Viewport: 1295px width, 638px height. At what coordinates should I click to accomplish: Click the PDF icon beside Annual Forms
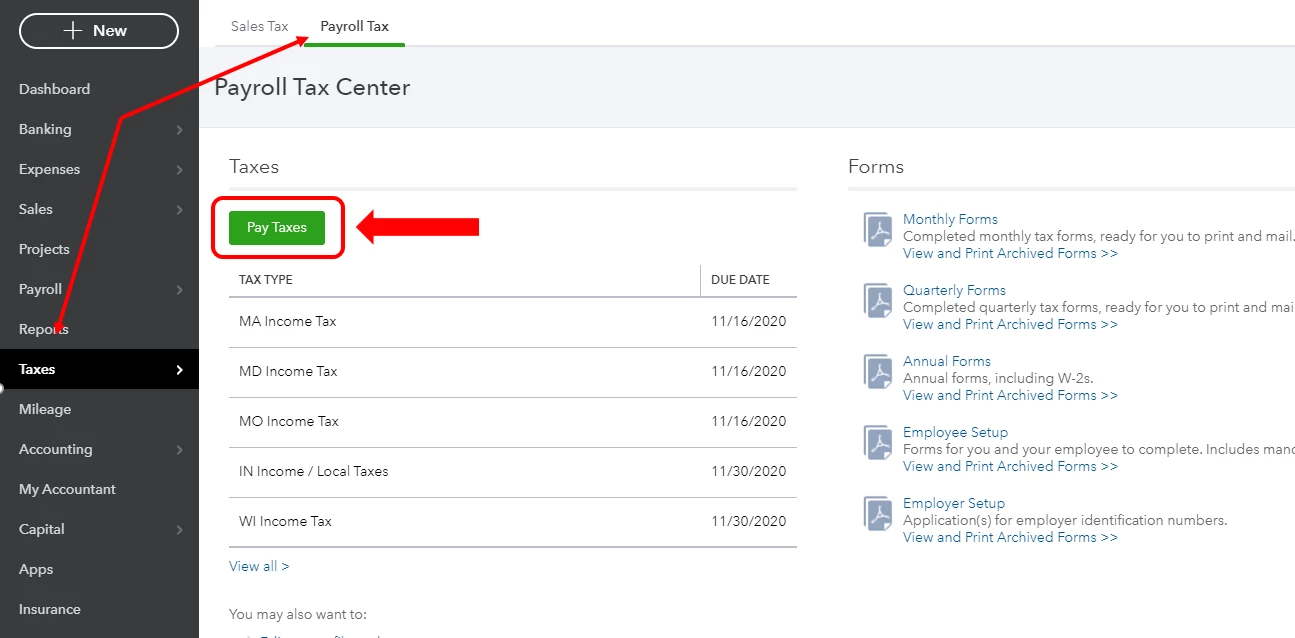[879, 372]
